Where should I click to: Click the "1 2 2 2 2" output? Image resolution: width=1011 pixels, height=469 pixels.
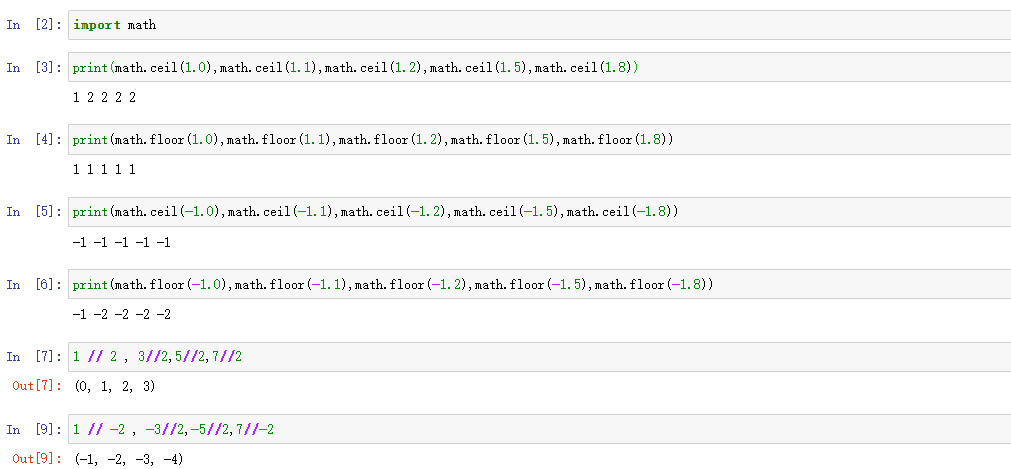click(x=104, y=98)
